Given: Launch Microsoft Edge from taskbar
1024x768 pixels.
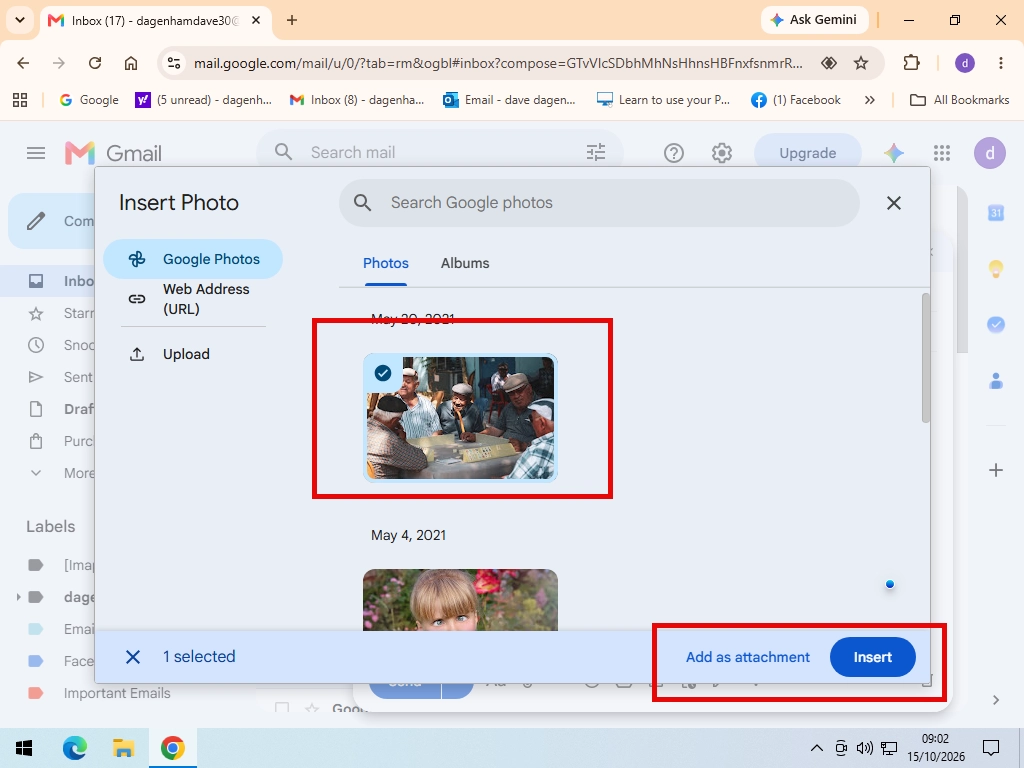Looking at the screenshot, I should [x=74, y=748].
